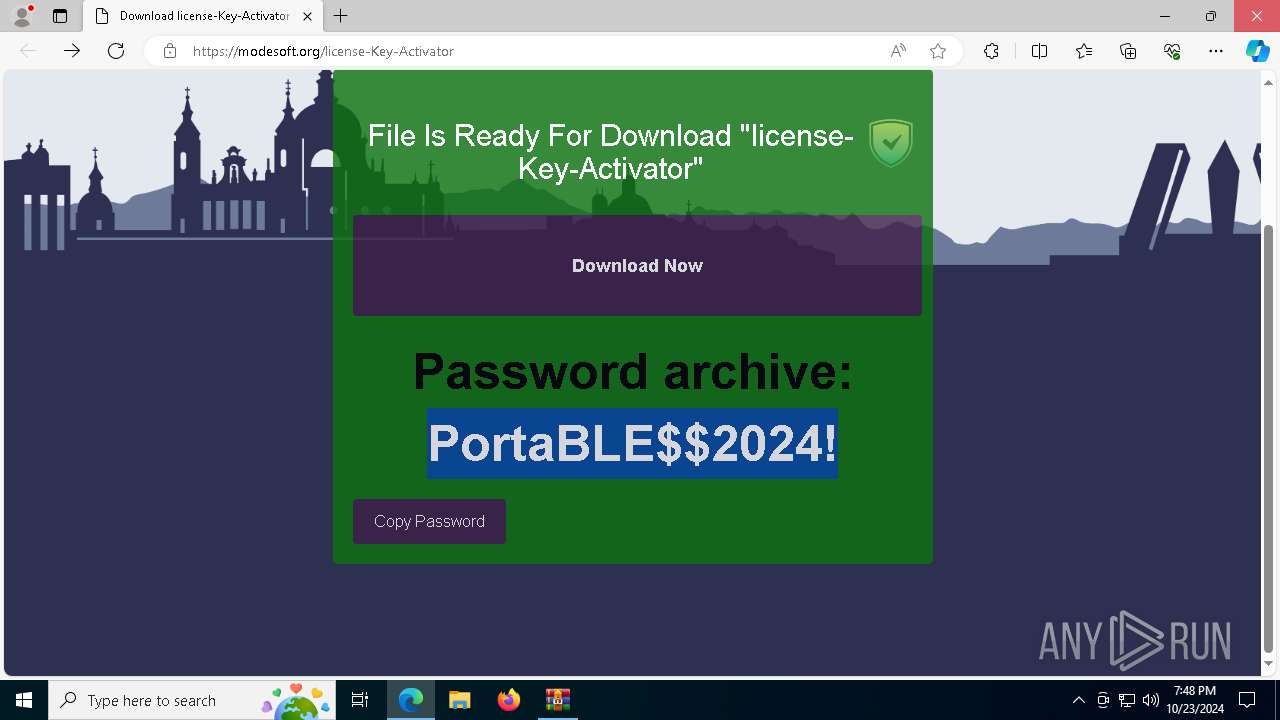This screenshot has height=720, width=1280.
Task: Open the Extensions puzzle icon
Action: (991, 51)
